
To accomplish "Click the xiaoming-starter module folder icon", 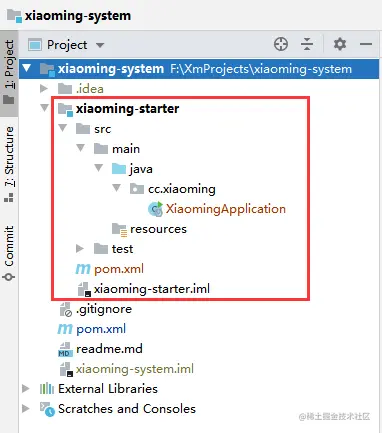I will pos(65,109).
